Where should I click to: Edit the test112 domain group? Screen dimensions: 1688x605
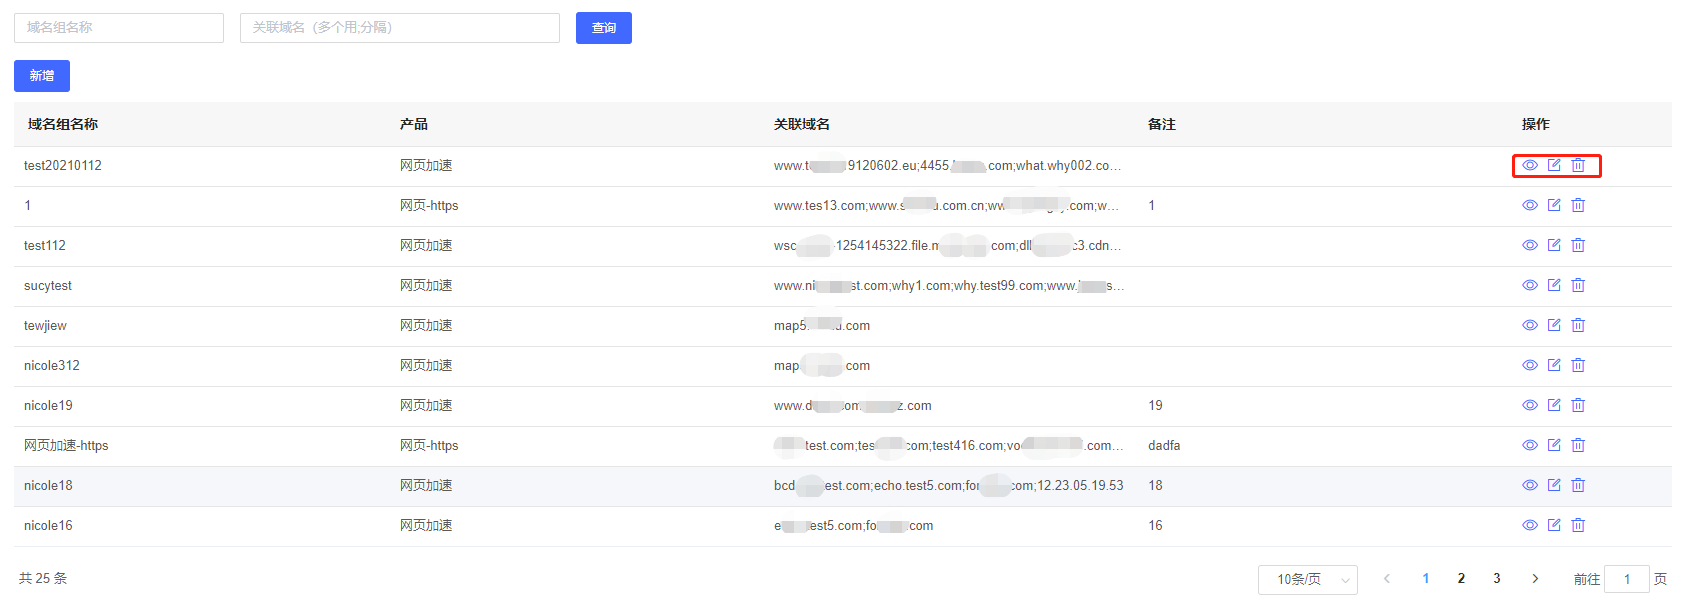(x=1554, y=245)
